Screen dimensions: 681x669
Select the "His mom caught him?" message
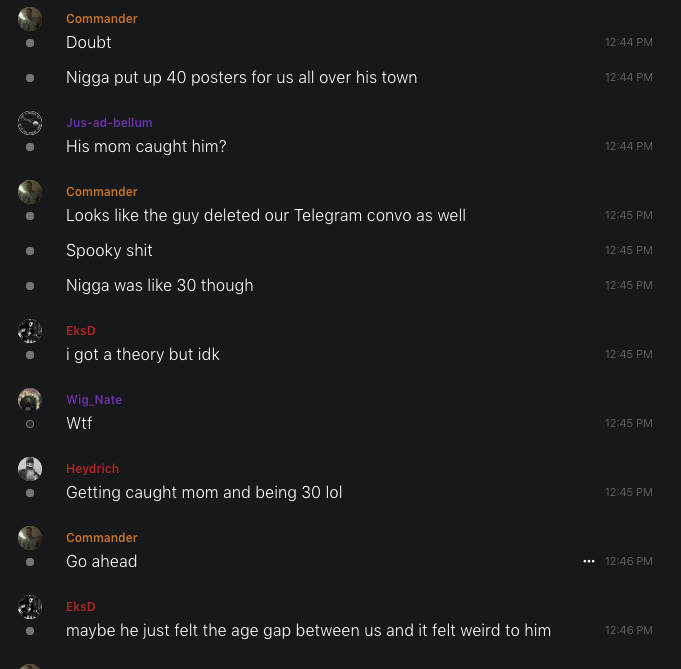[x=146, y=147]
